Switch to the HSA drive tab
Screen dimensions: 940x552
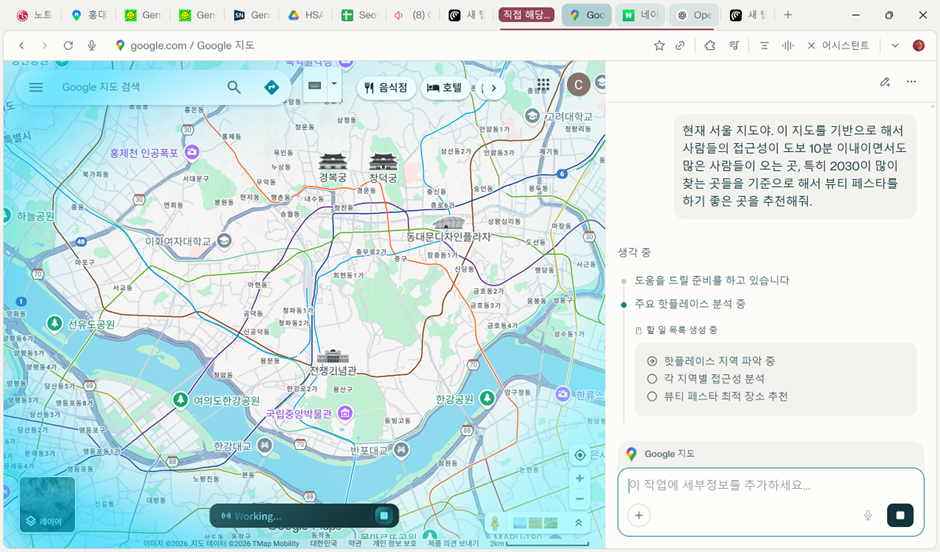click(x=306, y=15)
